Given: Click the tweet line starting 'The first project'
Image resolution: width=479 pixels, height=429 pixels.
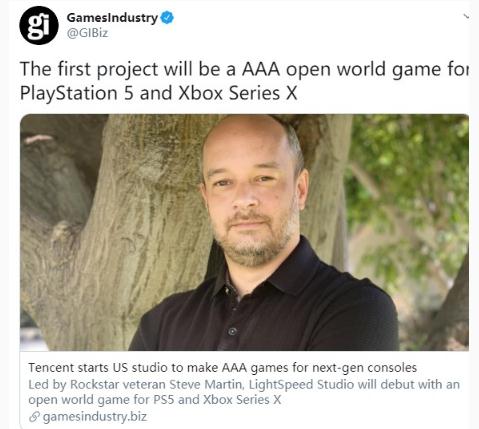Looking at the screenshot, I should 244,70.
